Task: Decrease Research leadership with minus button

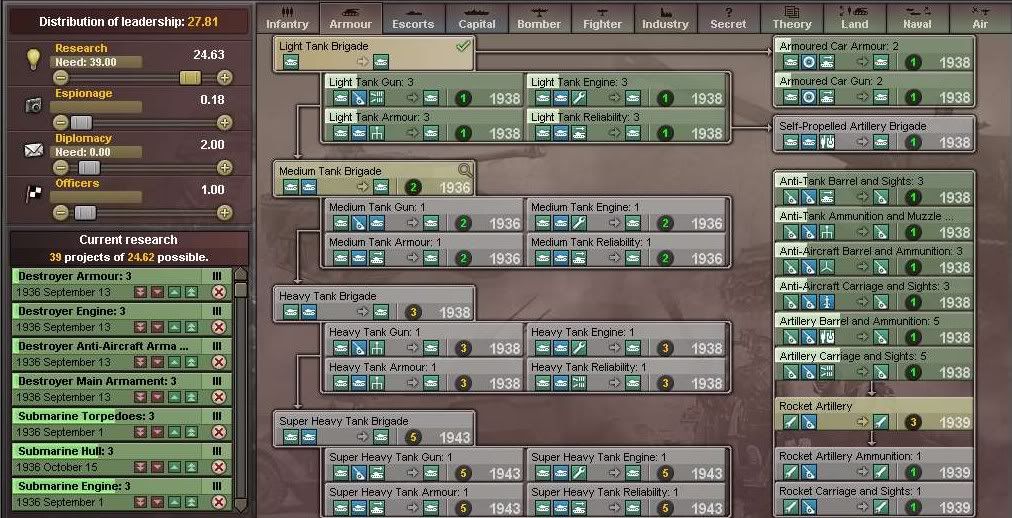Action: (60, 78)
